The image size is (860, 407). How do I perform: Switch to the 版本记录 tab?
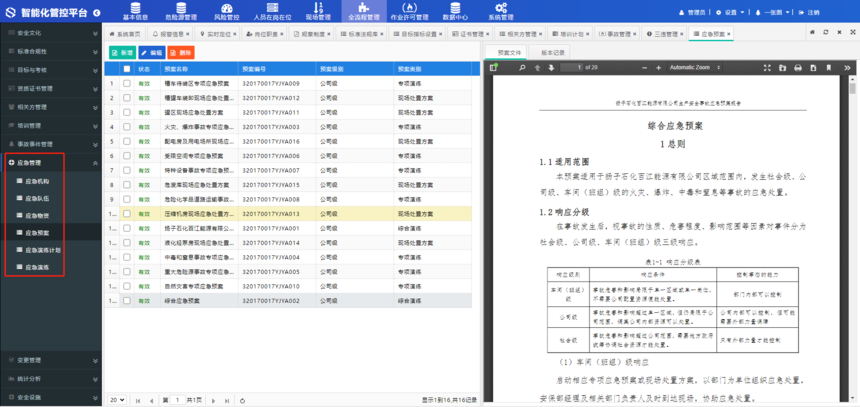[553, 52]
